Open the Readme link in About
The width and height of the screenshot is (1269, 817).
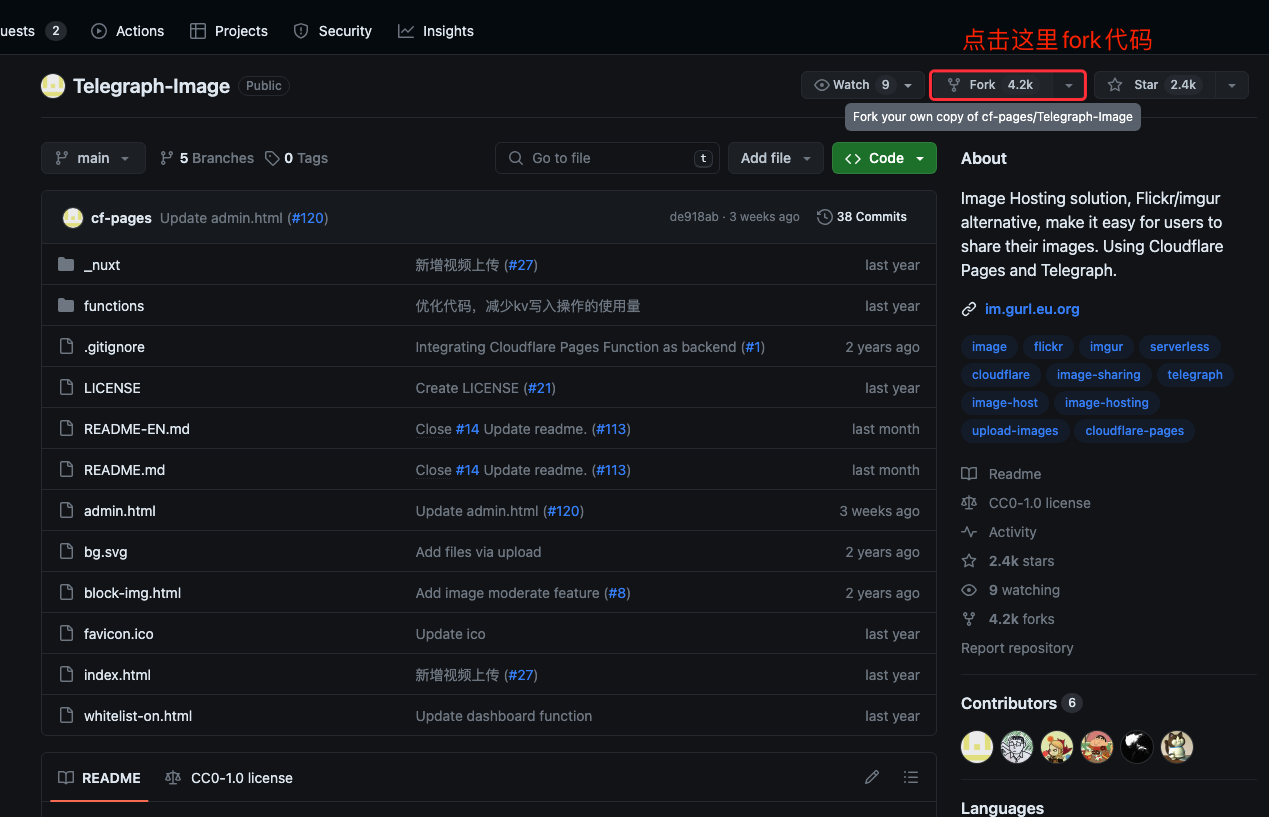pyautogui.click(x=1001, y=474)
